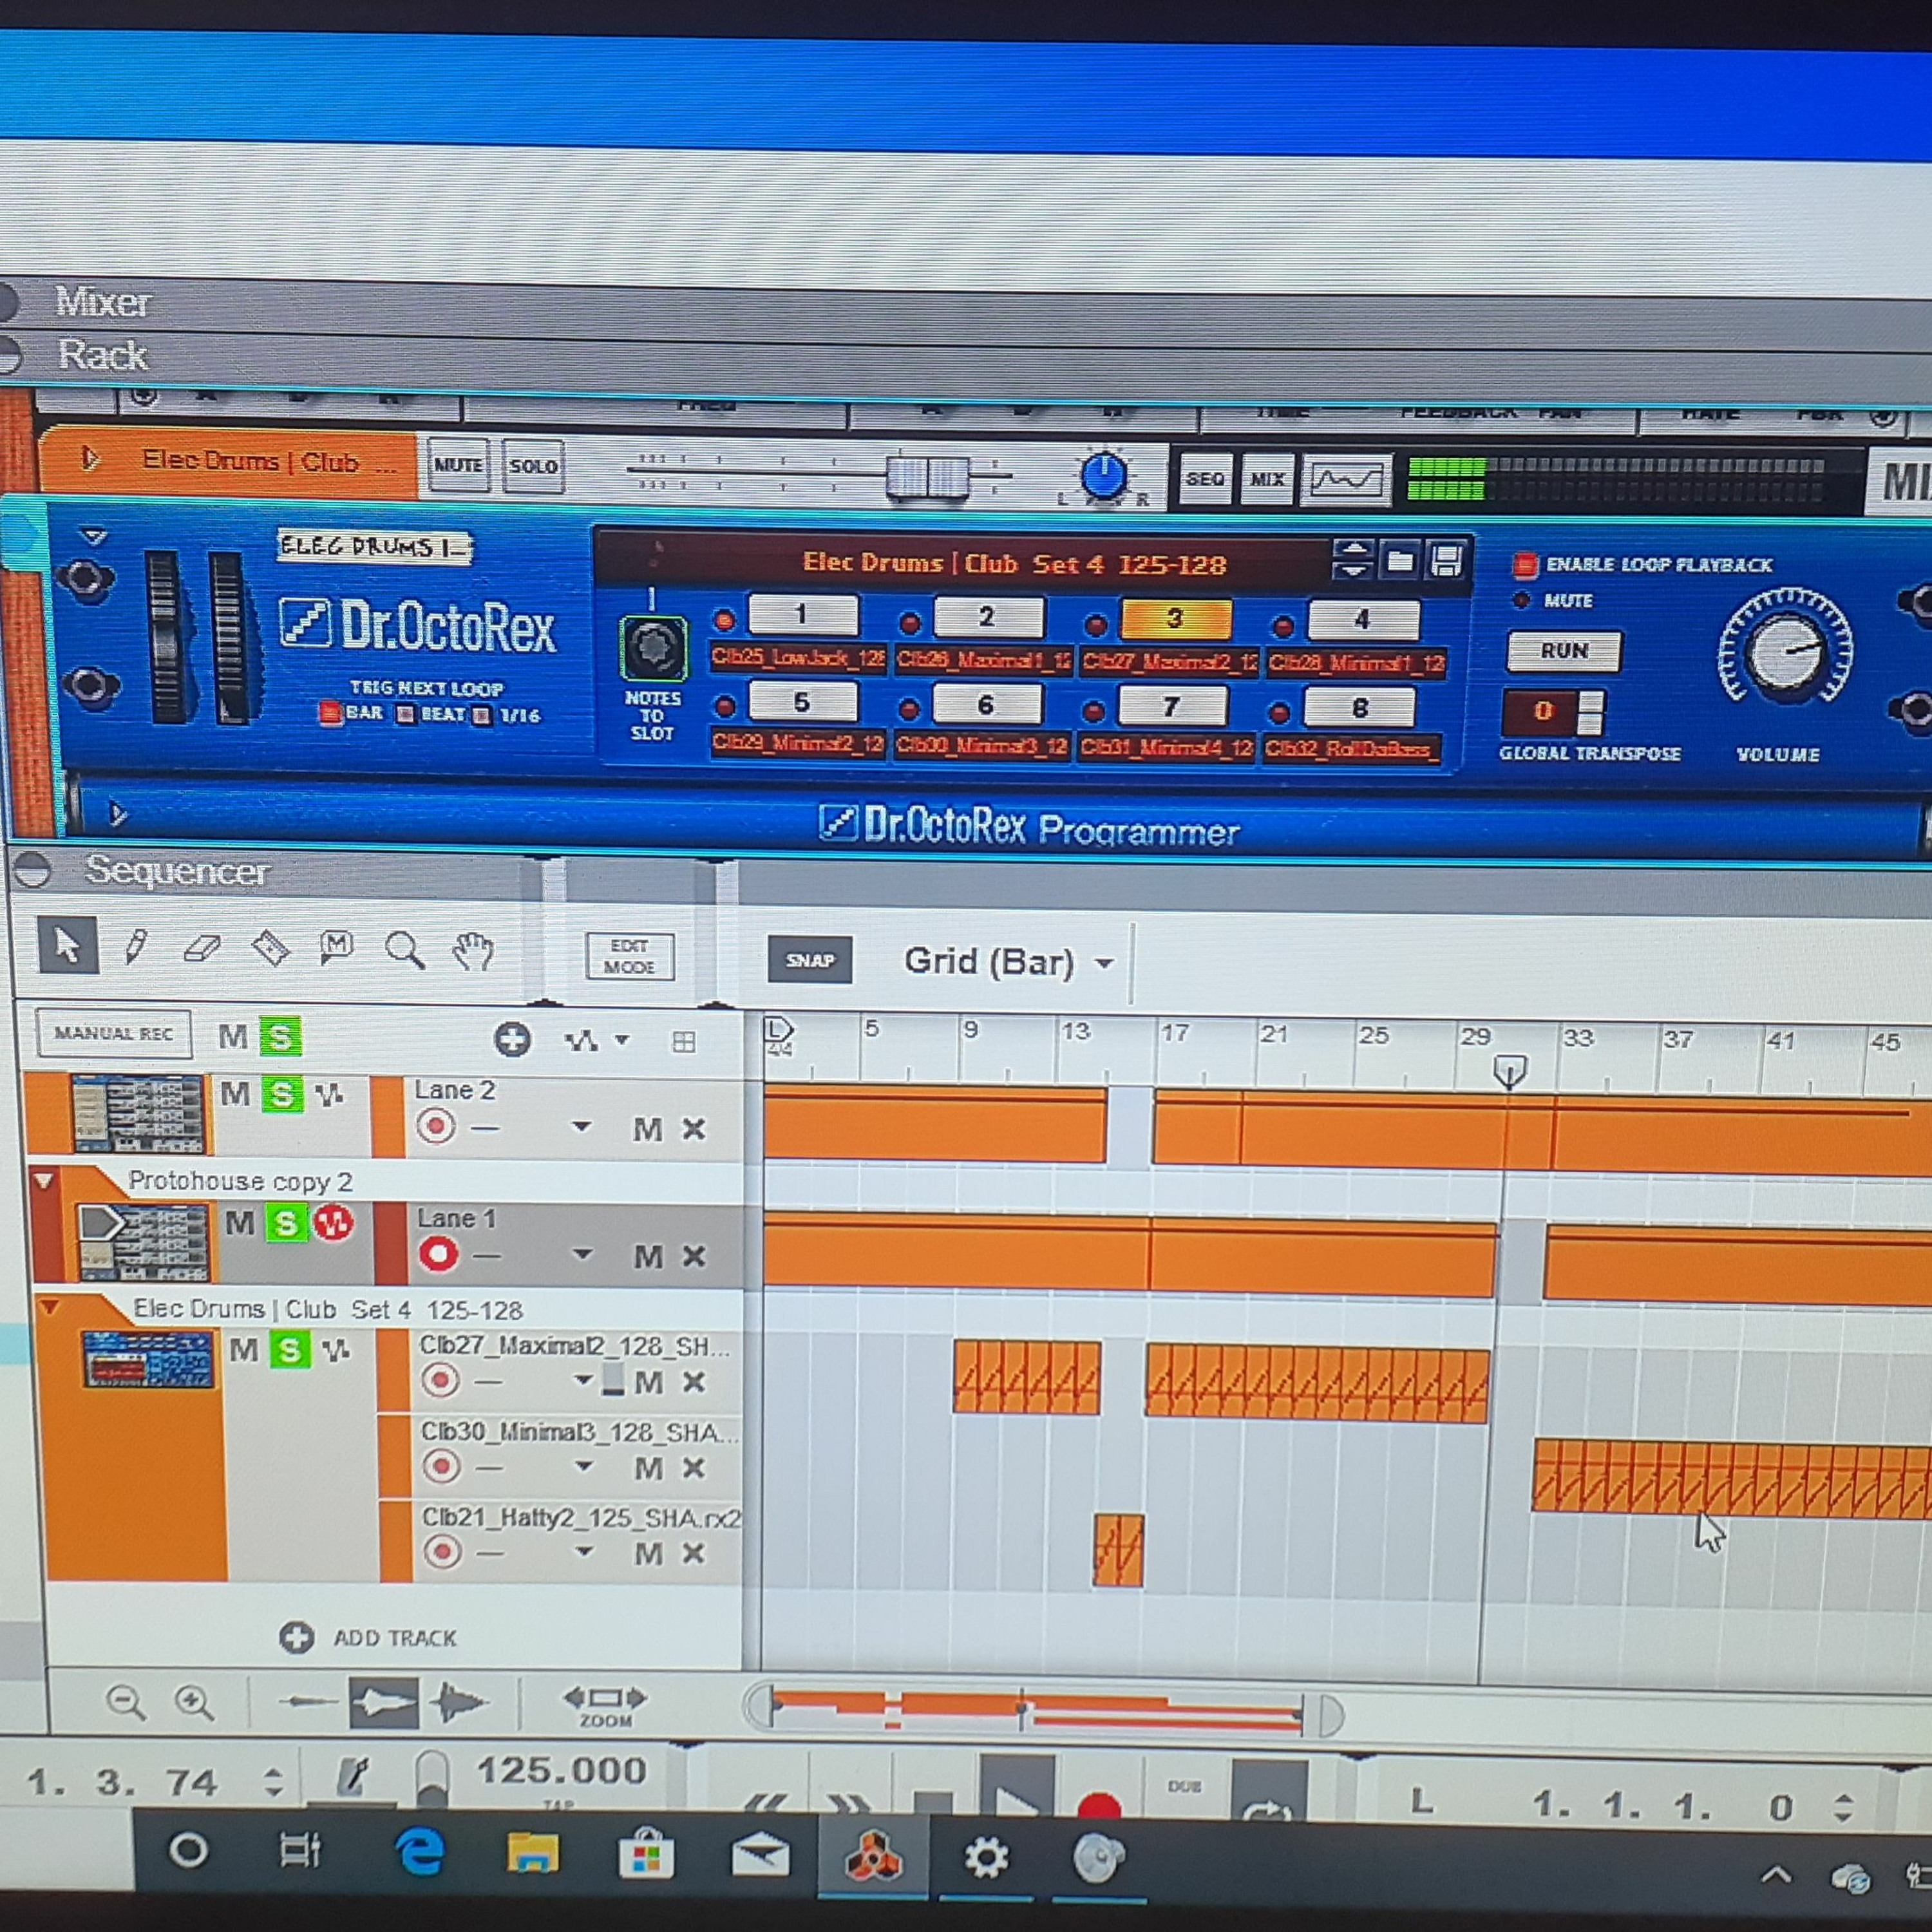Click the Dr.OctoRex browse patch folder icon
This screenshot has height=1932, width=1932.
coord(1400,561)
